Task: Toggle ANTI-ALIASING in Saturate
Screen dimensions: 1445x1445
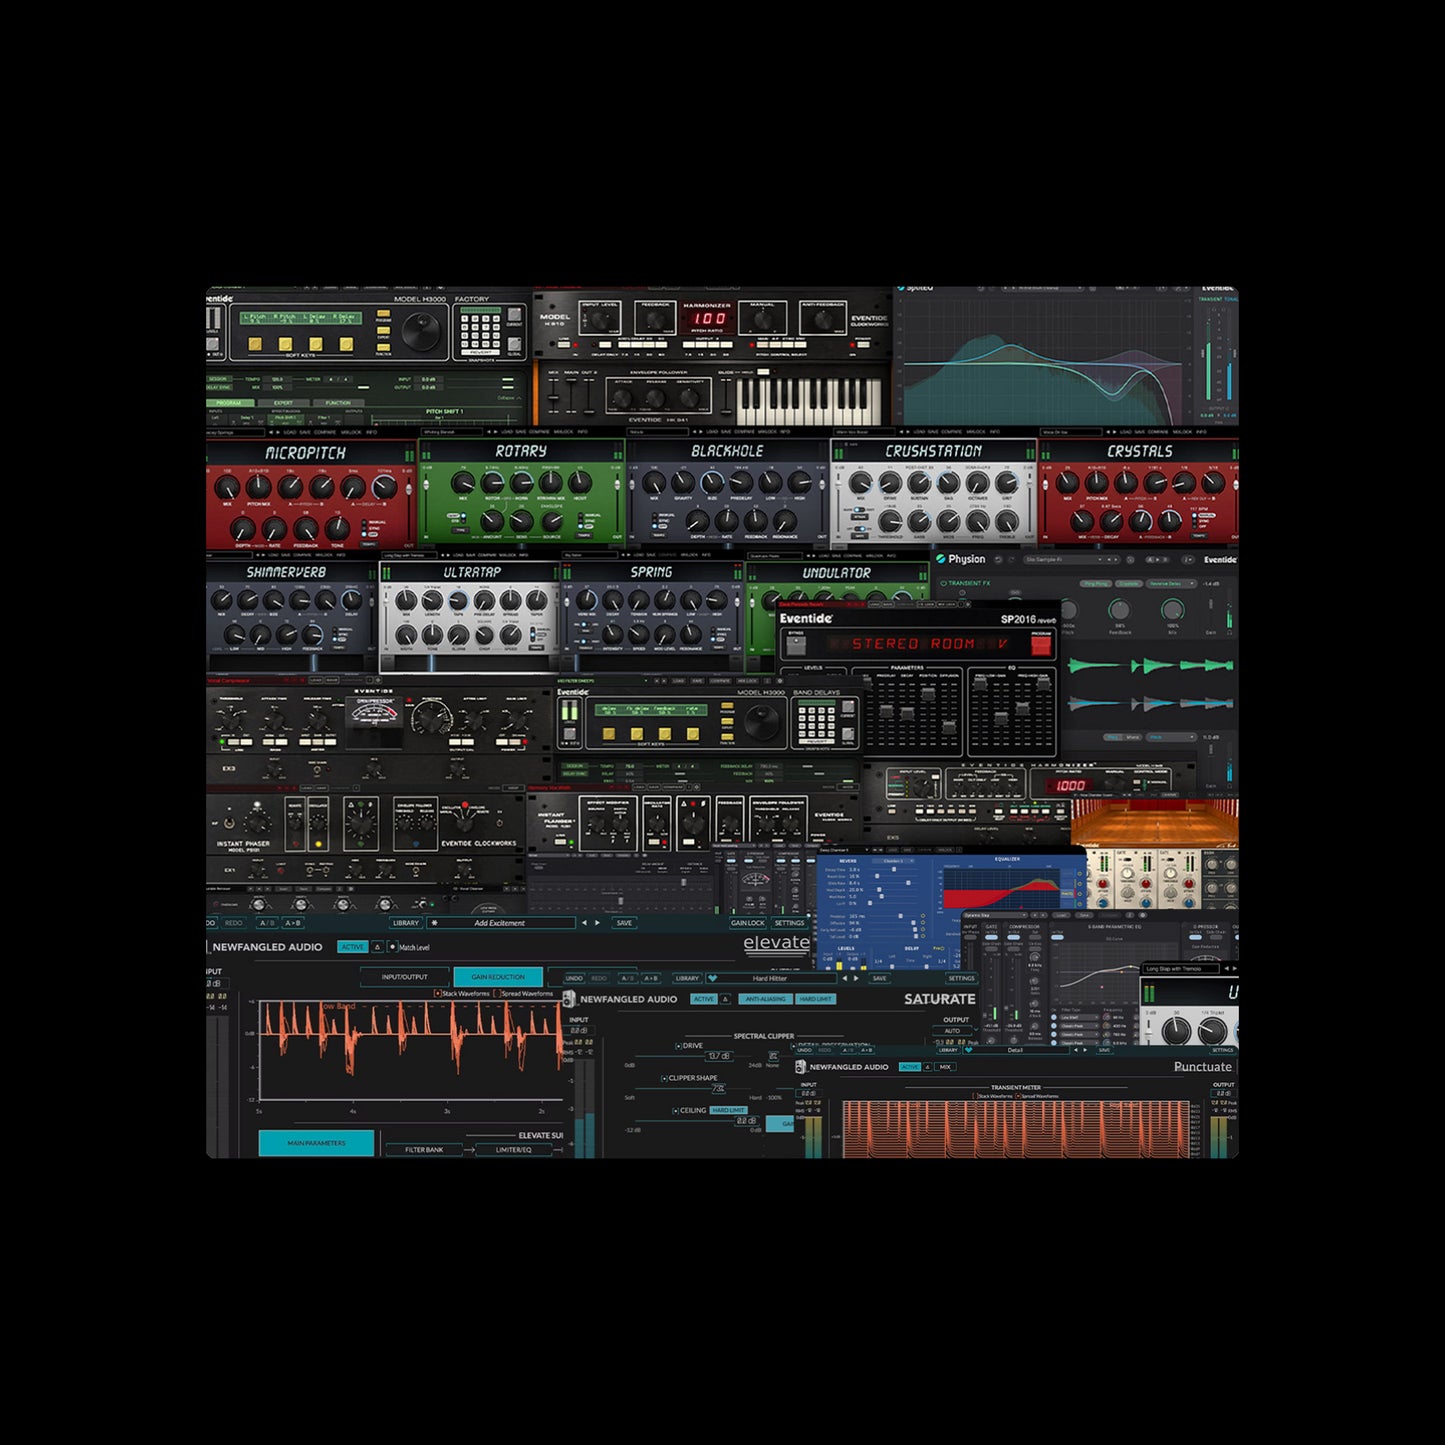Action: [x=766, y=999]
